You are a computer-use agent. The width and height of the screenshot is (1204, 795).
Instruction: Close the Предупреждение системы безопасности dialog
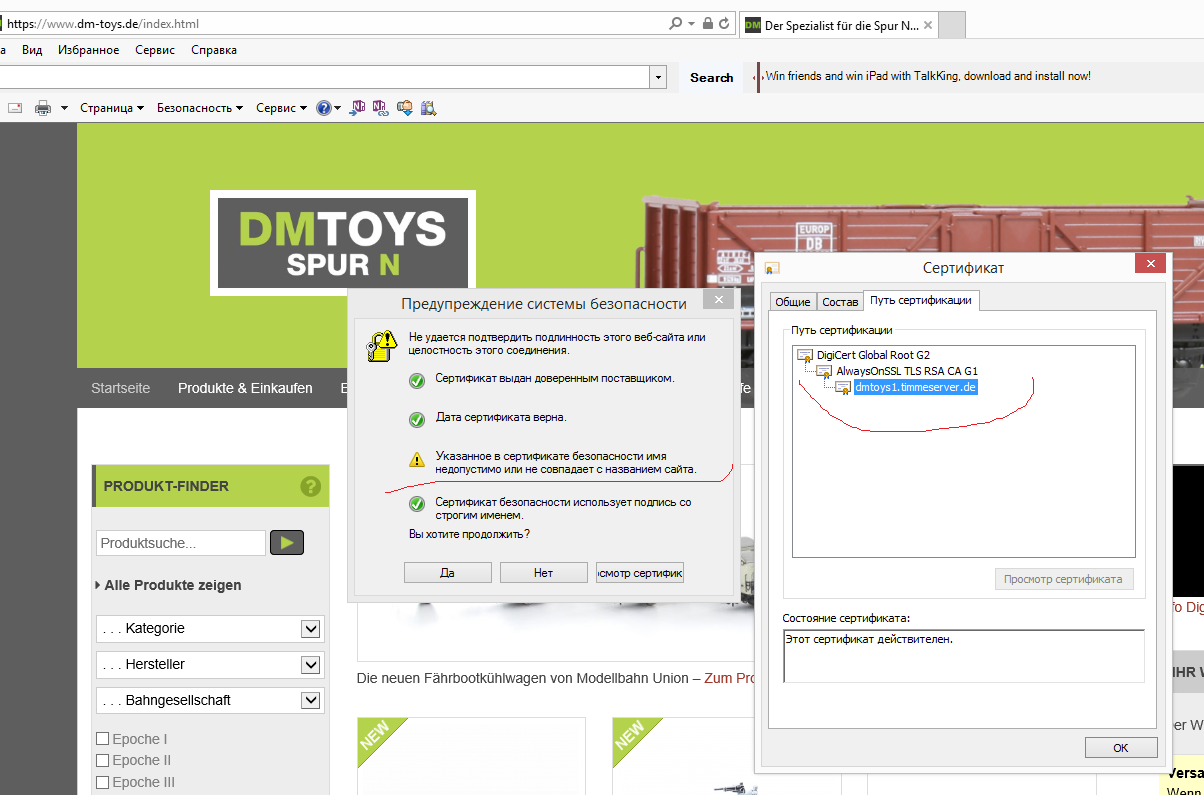[x=717, y=299]
